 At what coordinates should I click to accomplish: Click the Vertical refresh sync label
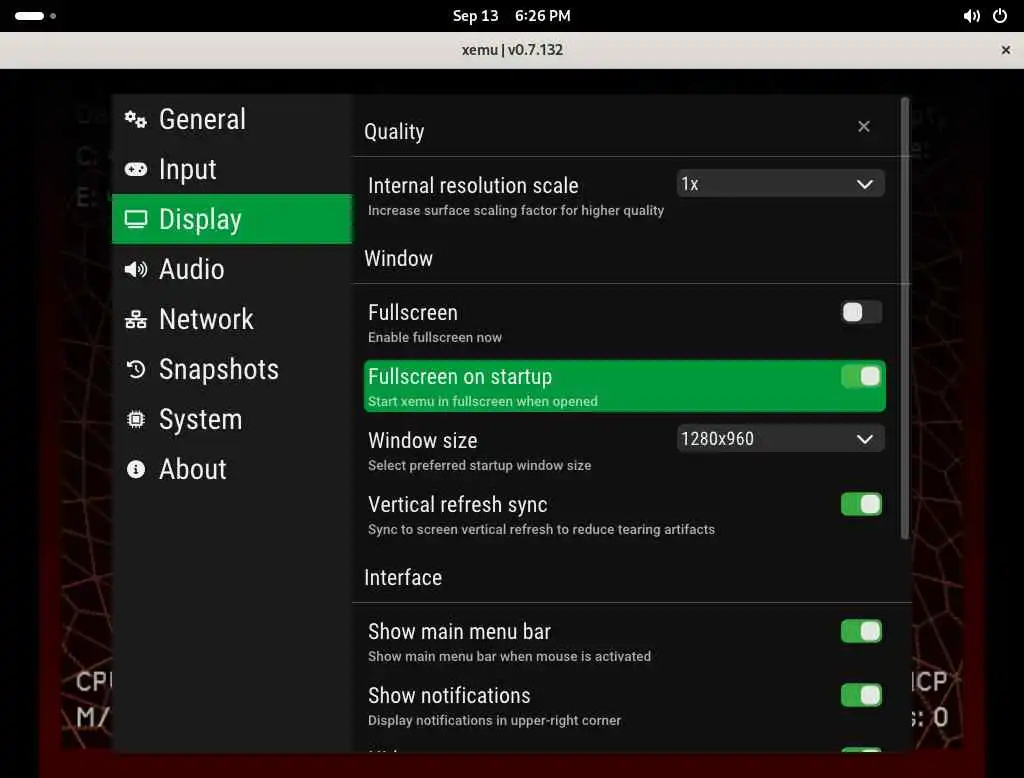pos(457,505)
